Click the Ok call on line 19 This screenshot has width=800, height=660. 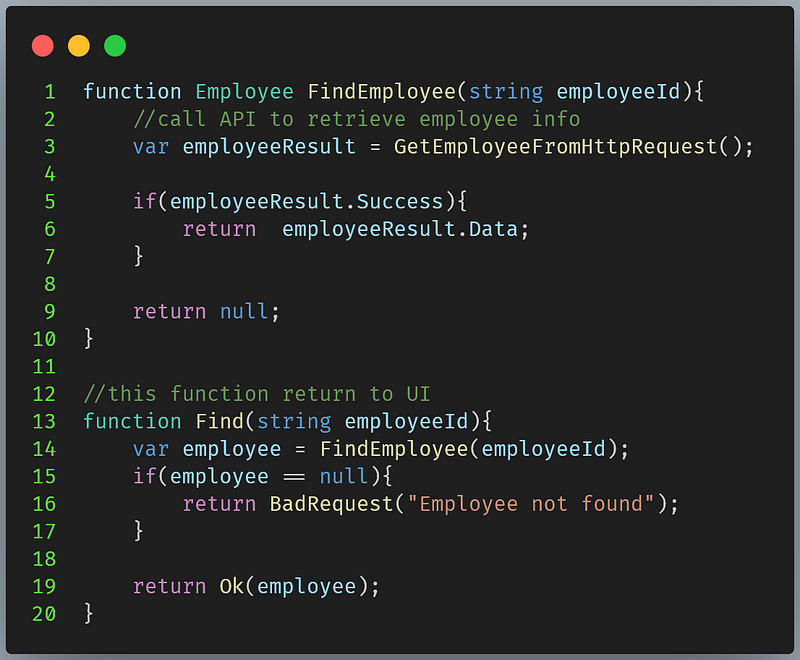[x=232, y=587]
